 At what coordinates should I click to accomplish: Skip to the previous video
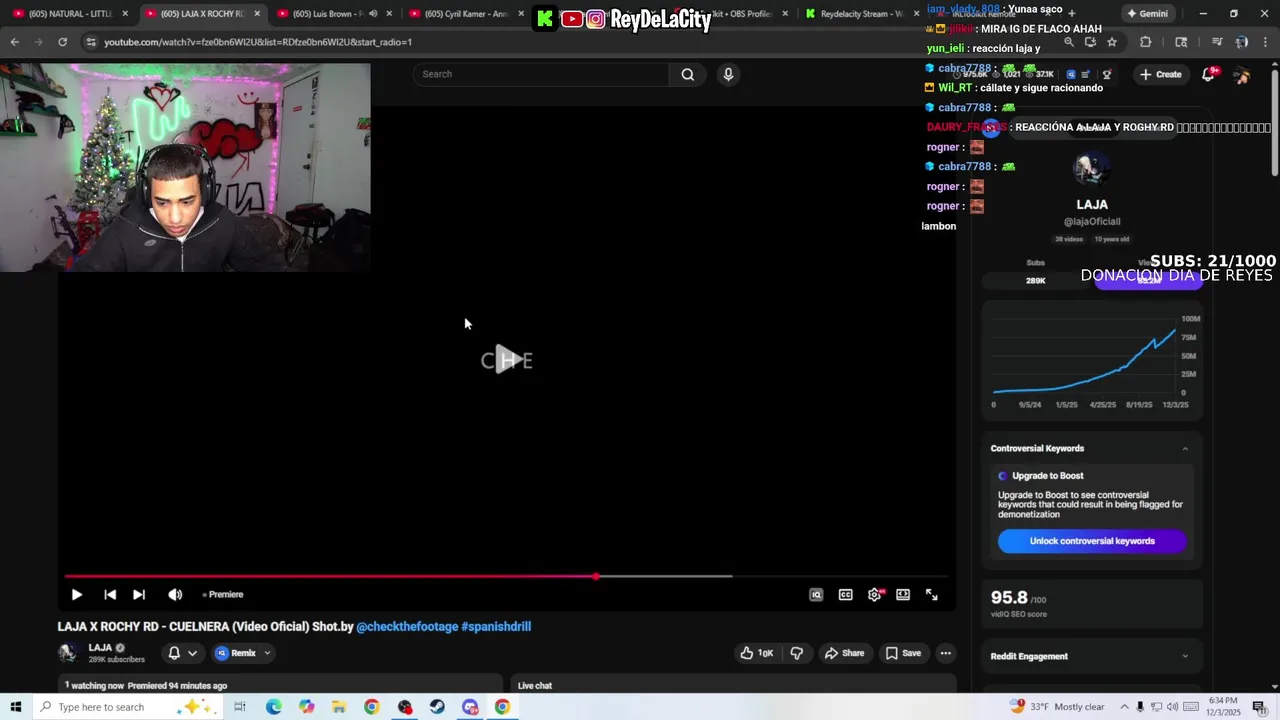[110, 594]
